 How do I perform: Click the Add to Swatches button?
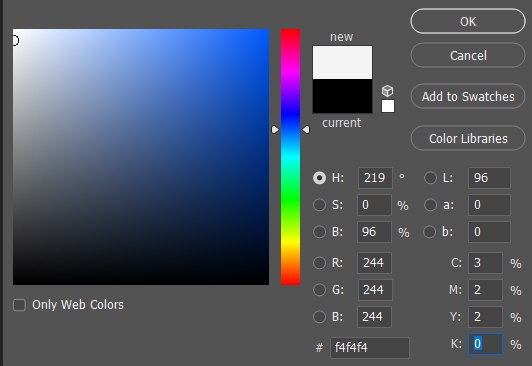coord(468,96)
